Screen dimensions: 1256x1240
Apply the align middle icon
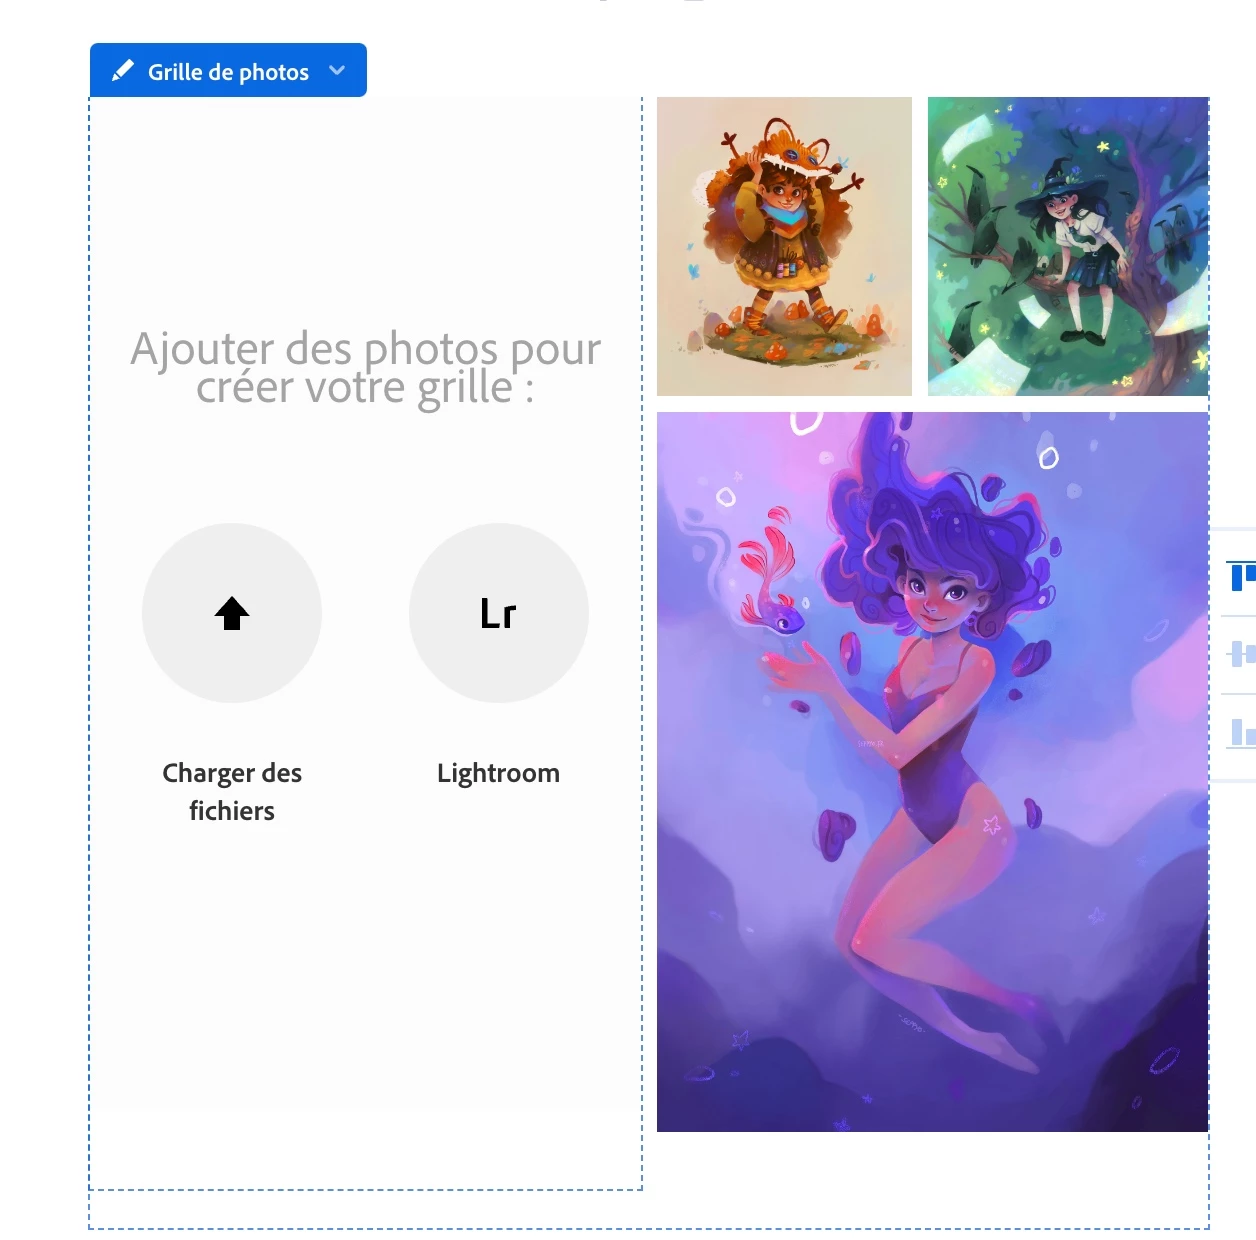tap(1241, 654)
